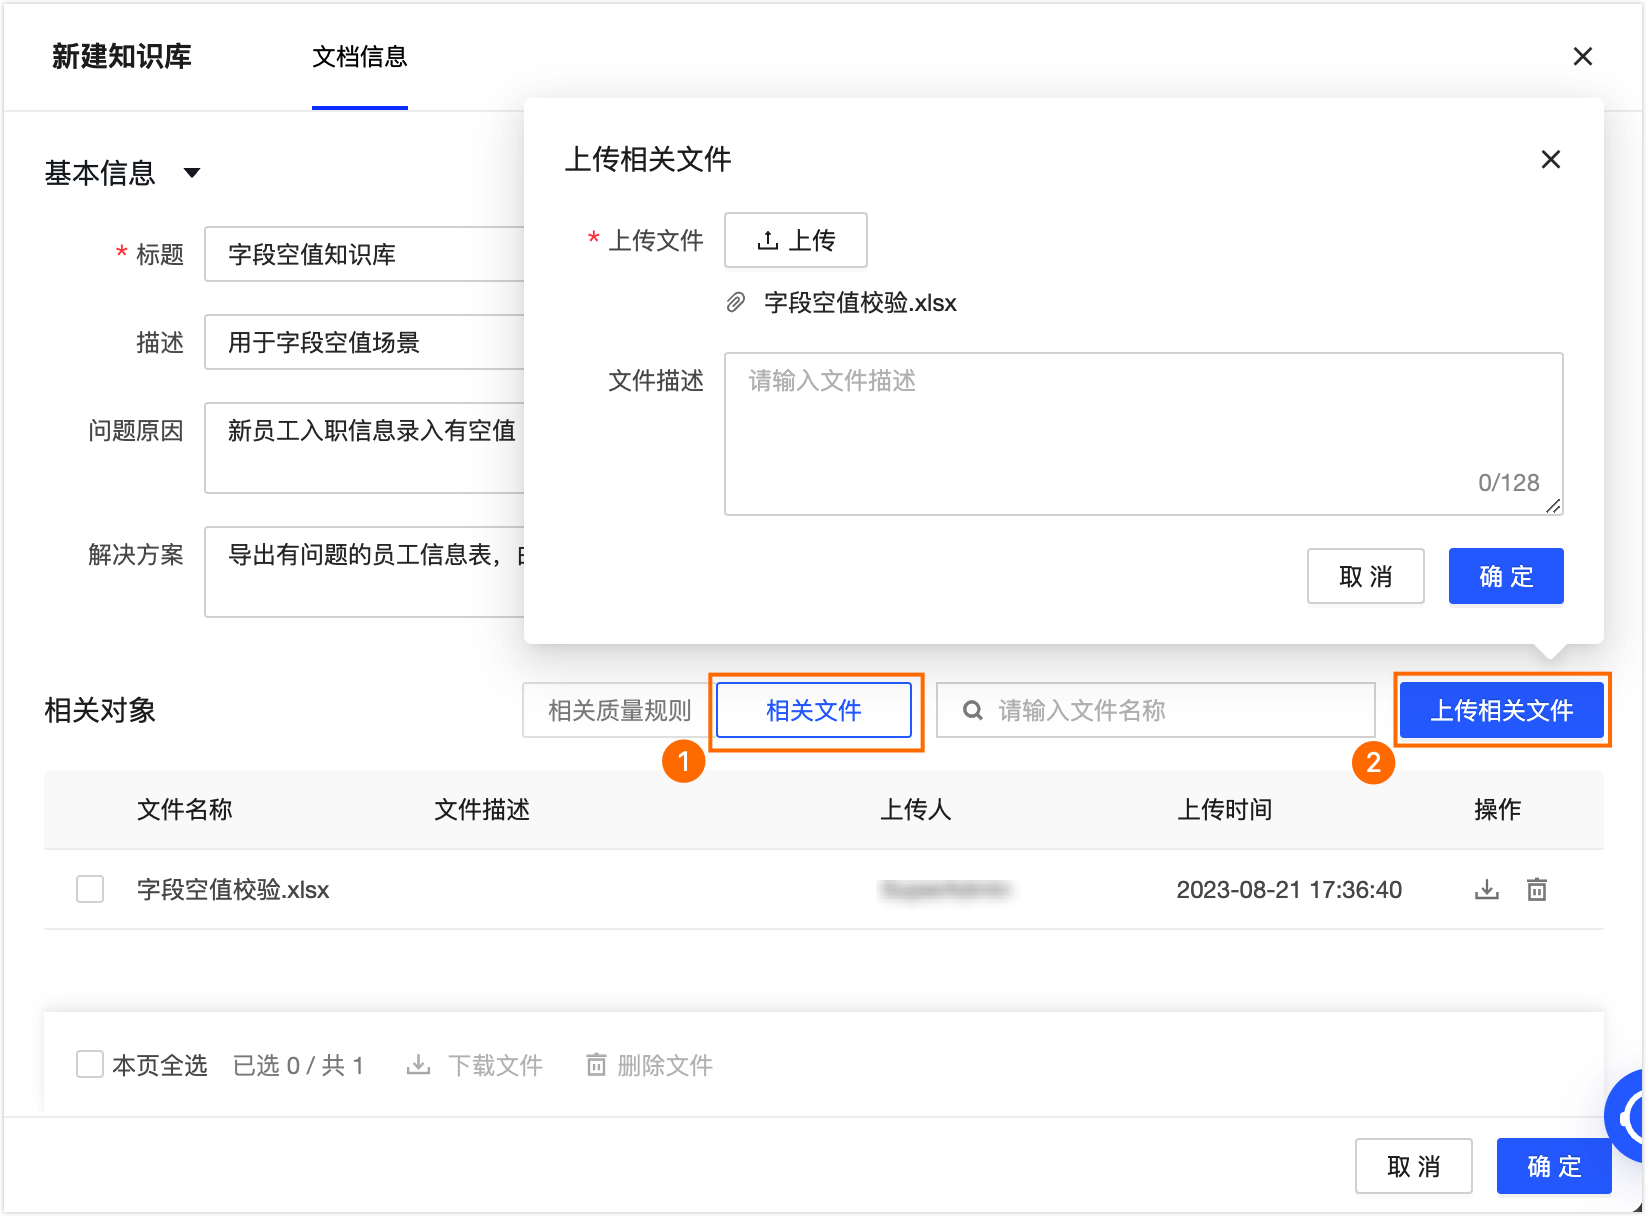1646x1216 pixels.
Task: Delete the 字段空值校验.xlsx row with trash icon
Action: (1537, 889)
